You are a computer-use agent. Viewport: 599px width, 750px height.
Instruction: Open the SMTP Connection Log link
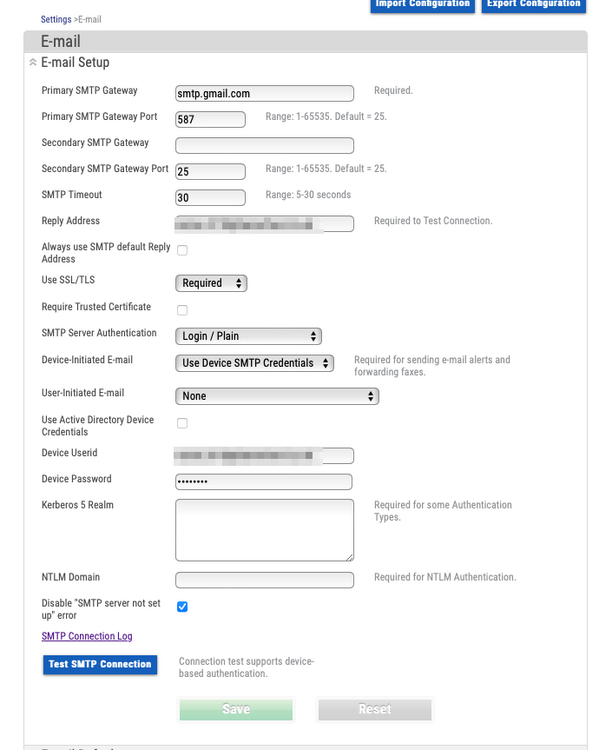click(x=87, y=636)
